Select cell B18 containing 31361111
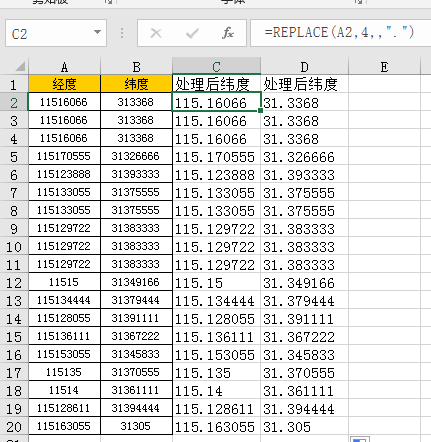This screenshot has height=442, width=431. point(136,390)
